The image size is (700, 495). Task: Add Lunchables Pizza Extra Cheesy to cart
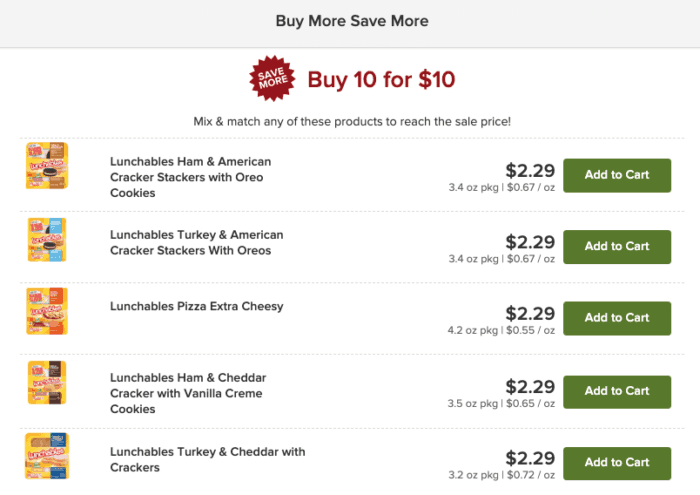coord(616,318)
